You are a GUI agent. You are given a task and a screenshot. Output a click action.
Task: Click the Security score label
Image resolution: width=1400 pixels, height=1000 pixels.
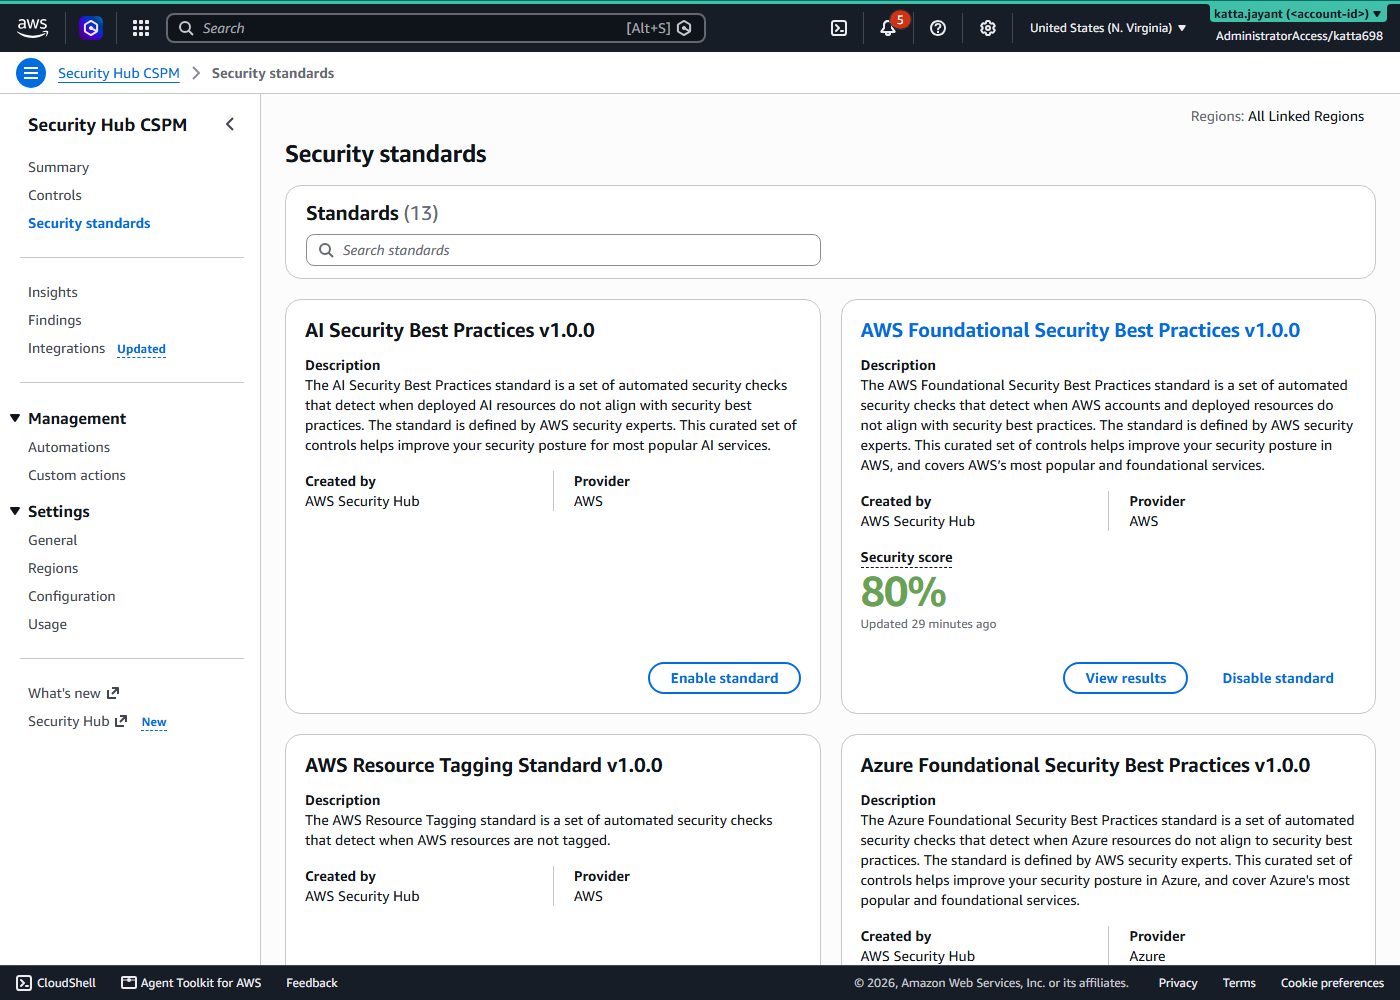pos(906,557)
